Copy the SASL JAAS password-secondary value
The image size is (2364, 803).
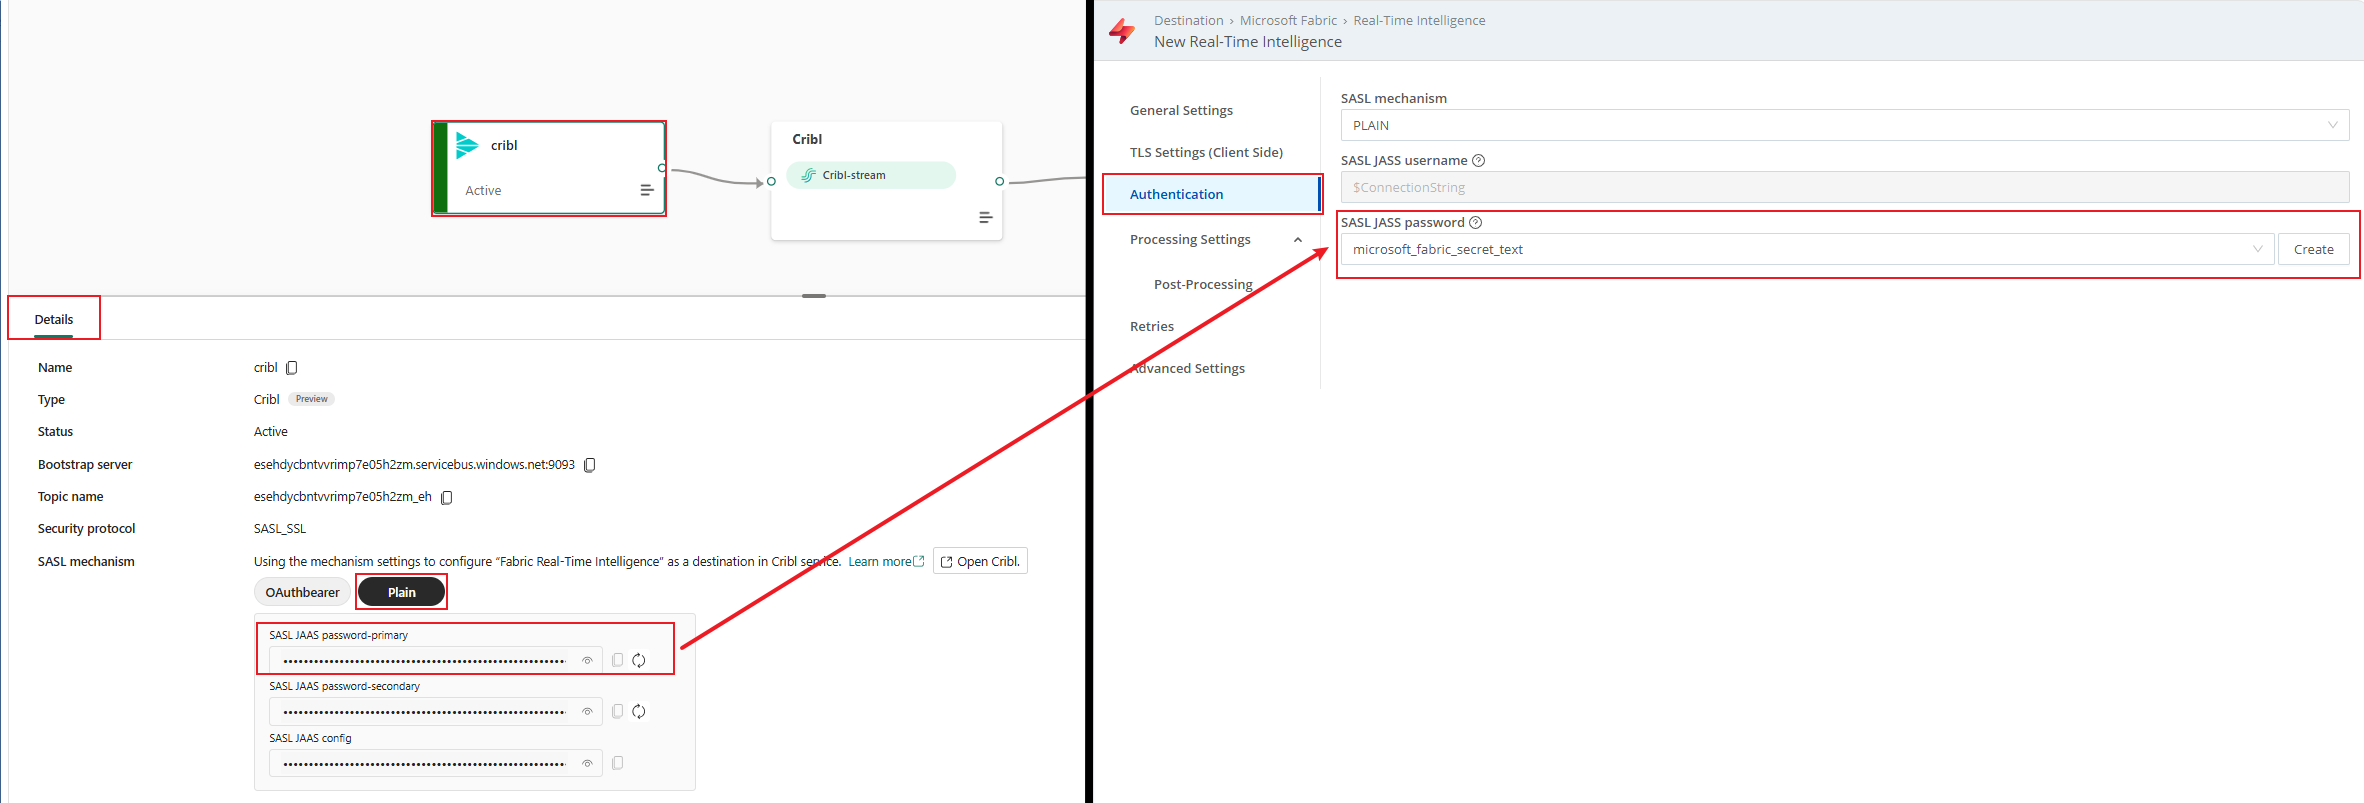pyautogui.click(x=618, y=711)
